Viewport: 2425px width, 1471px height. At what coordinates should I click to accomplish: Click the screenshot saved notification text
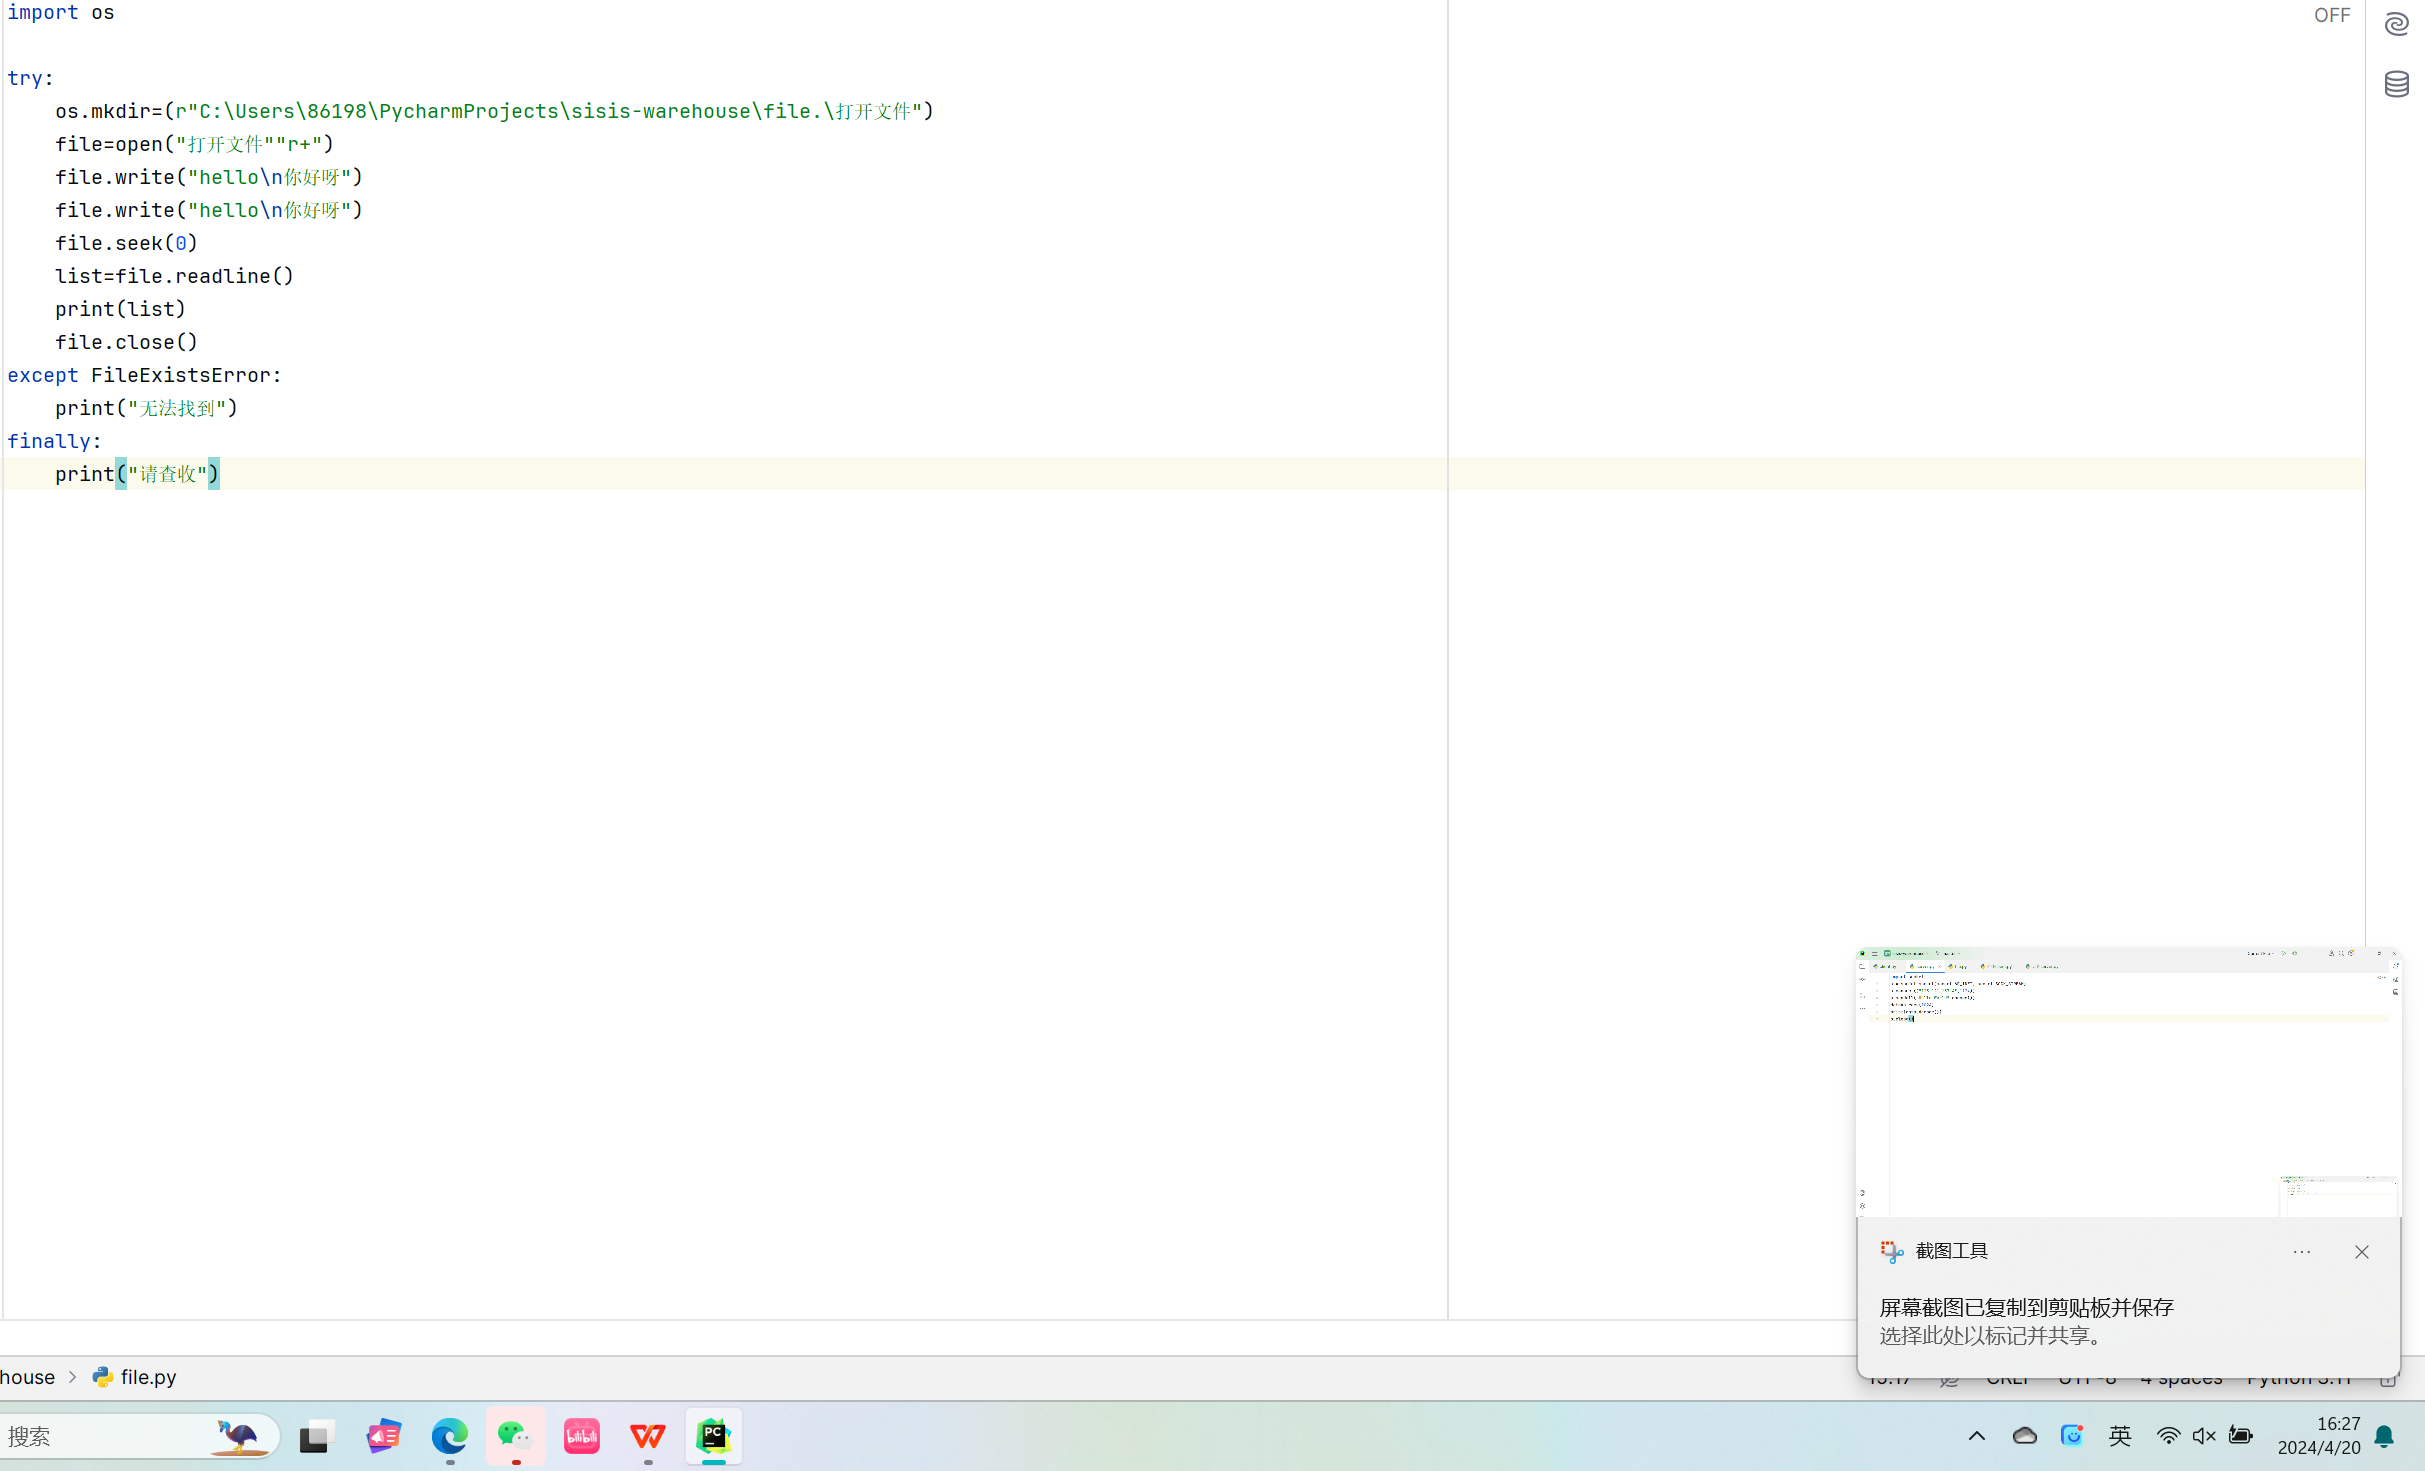(x=2026, y=1307)
